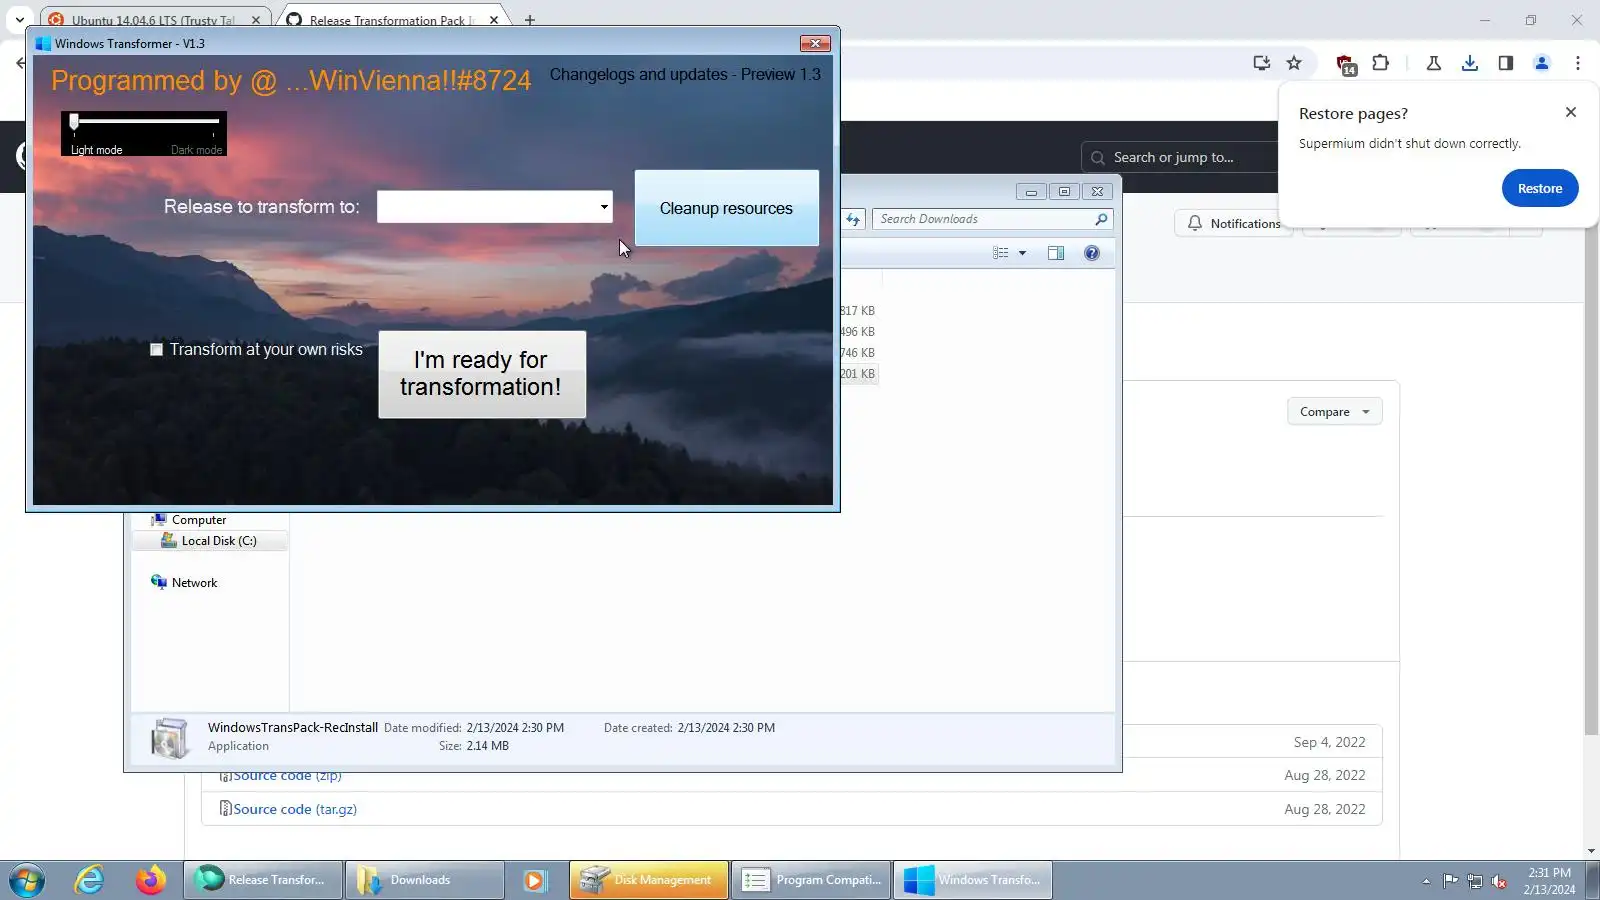Click the 'Sep 4, 2022' release date
The image size is (1600, 900).
(1329, 742)
